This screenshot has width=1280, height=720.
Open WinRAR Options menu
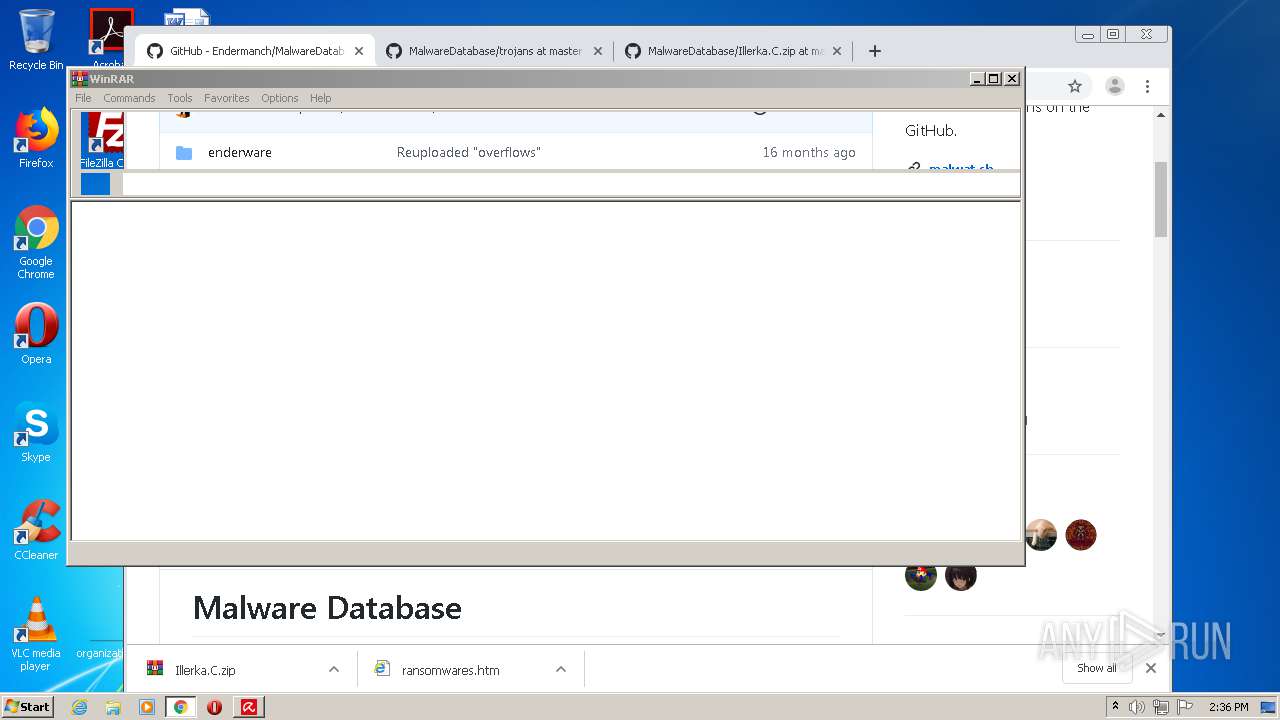coord(280,98)
